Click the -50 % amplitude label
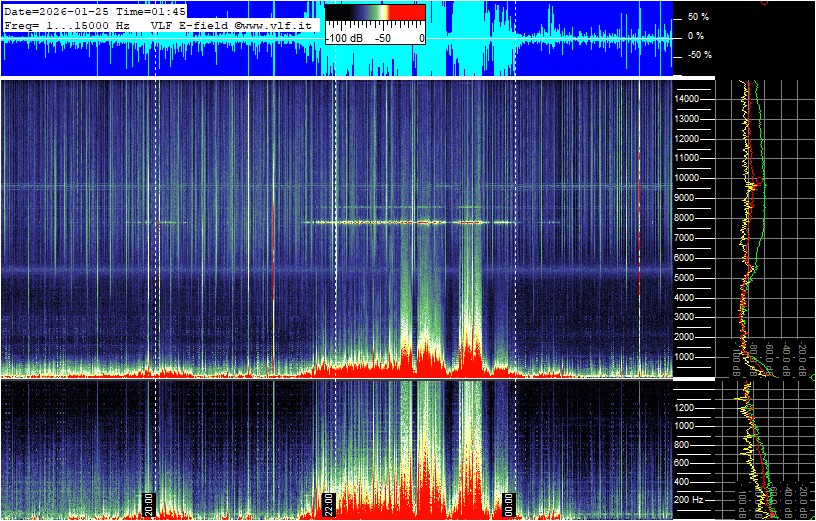816x521 pixels. (698, 55)
